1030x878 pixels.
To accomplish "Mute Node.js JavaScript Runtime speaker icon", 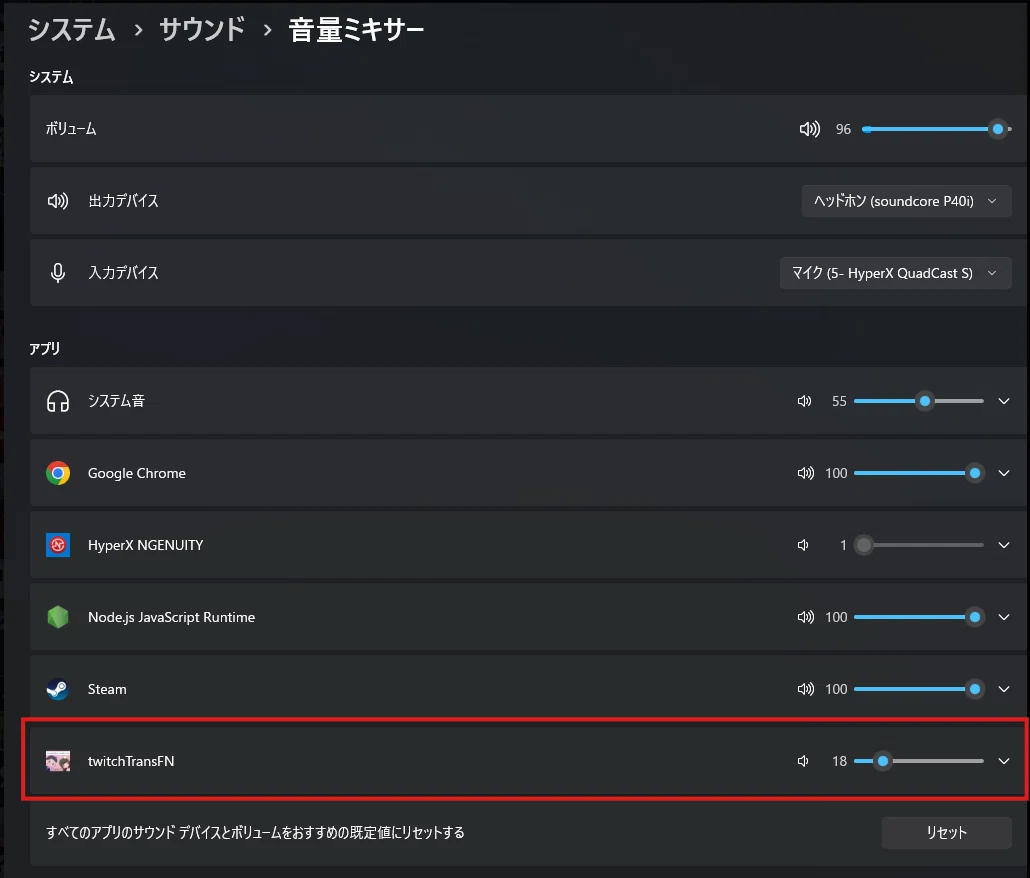I will 805,617.
